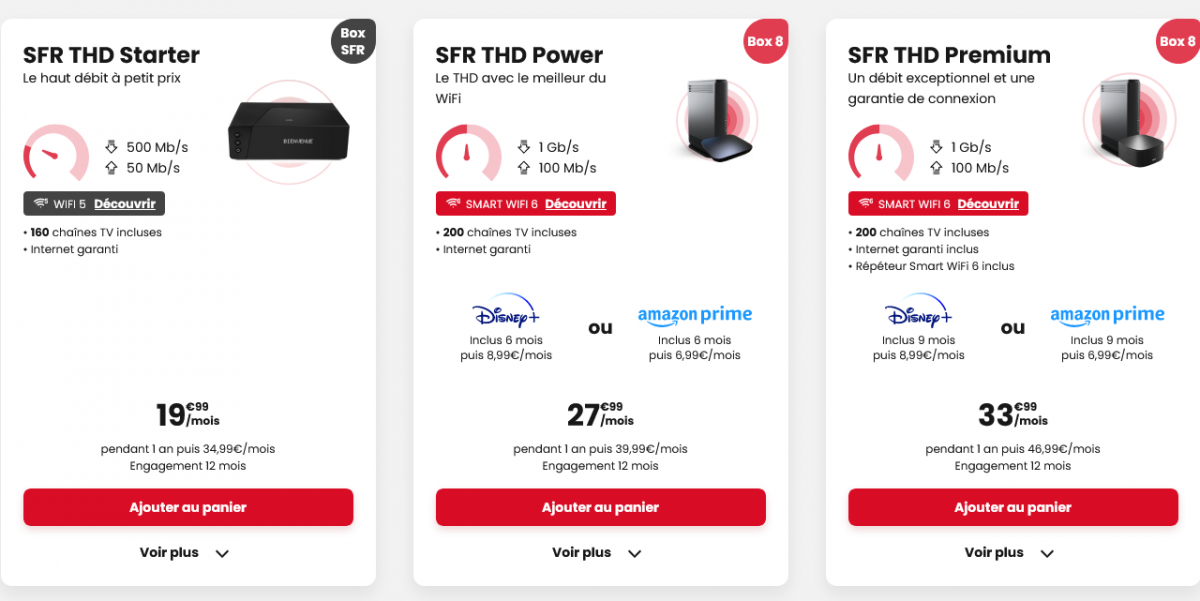This screenshot has height=601, width=1200.
Task: Click the Box SFR round badge
Action: click(353, 41)
